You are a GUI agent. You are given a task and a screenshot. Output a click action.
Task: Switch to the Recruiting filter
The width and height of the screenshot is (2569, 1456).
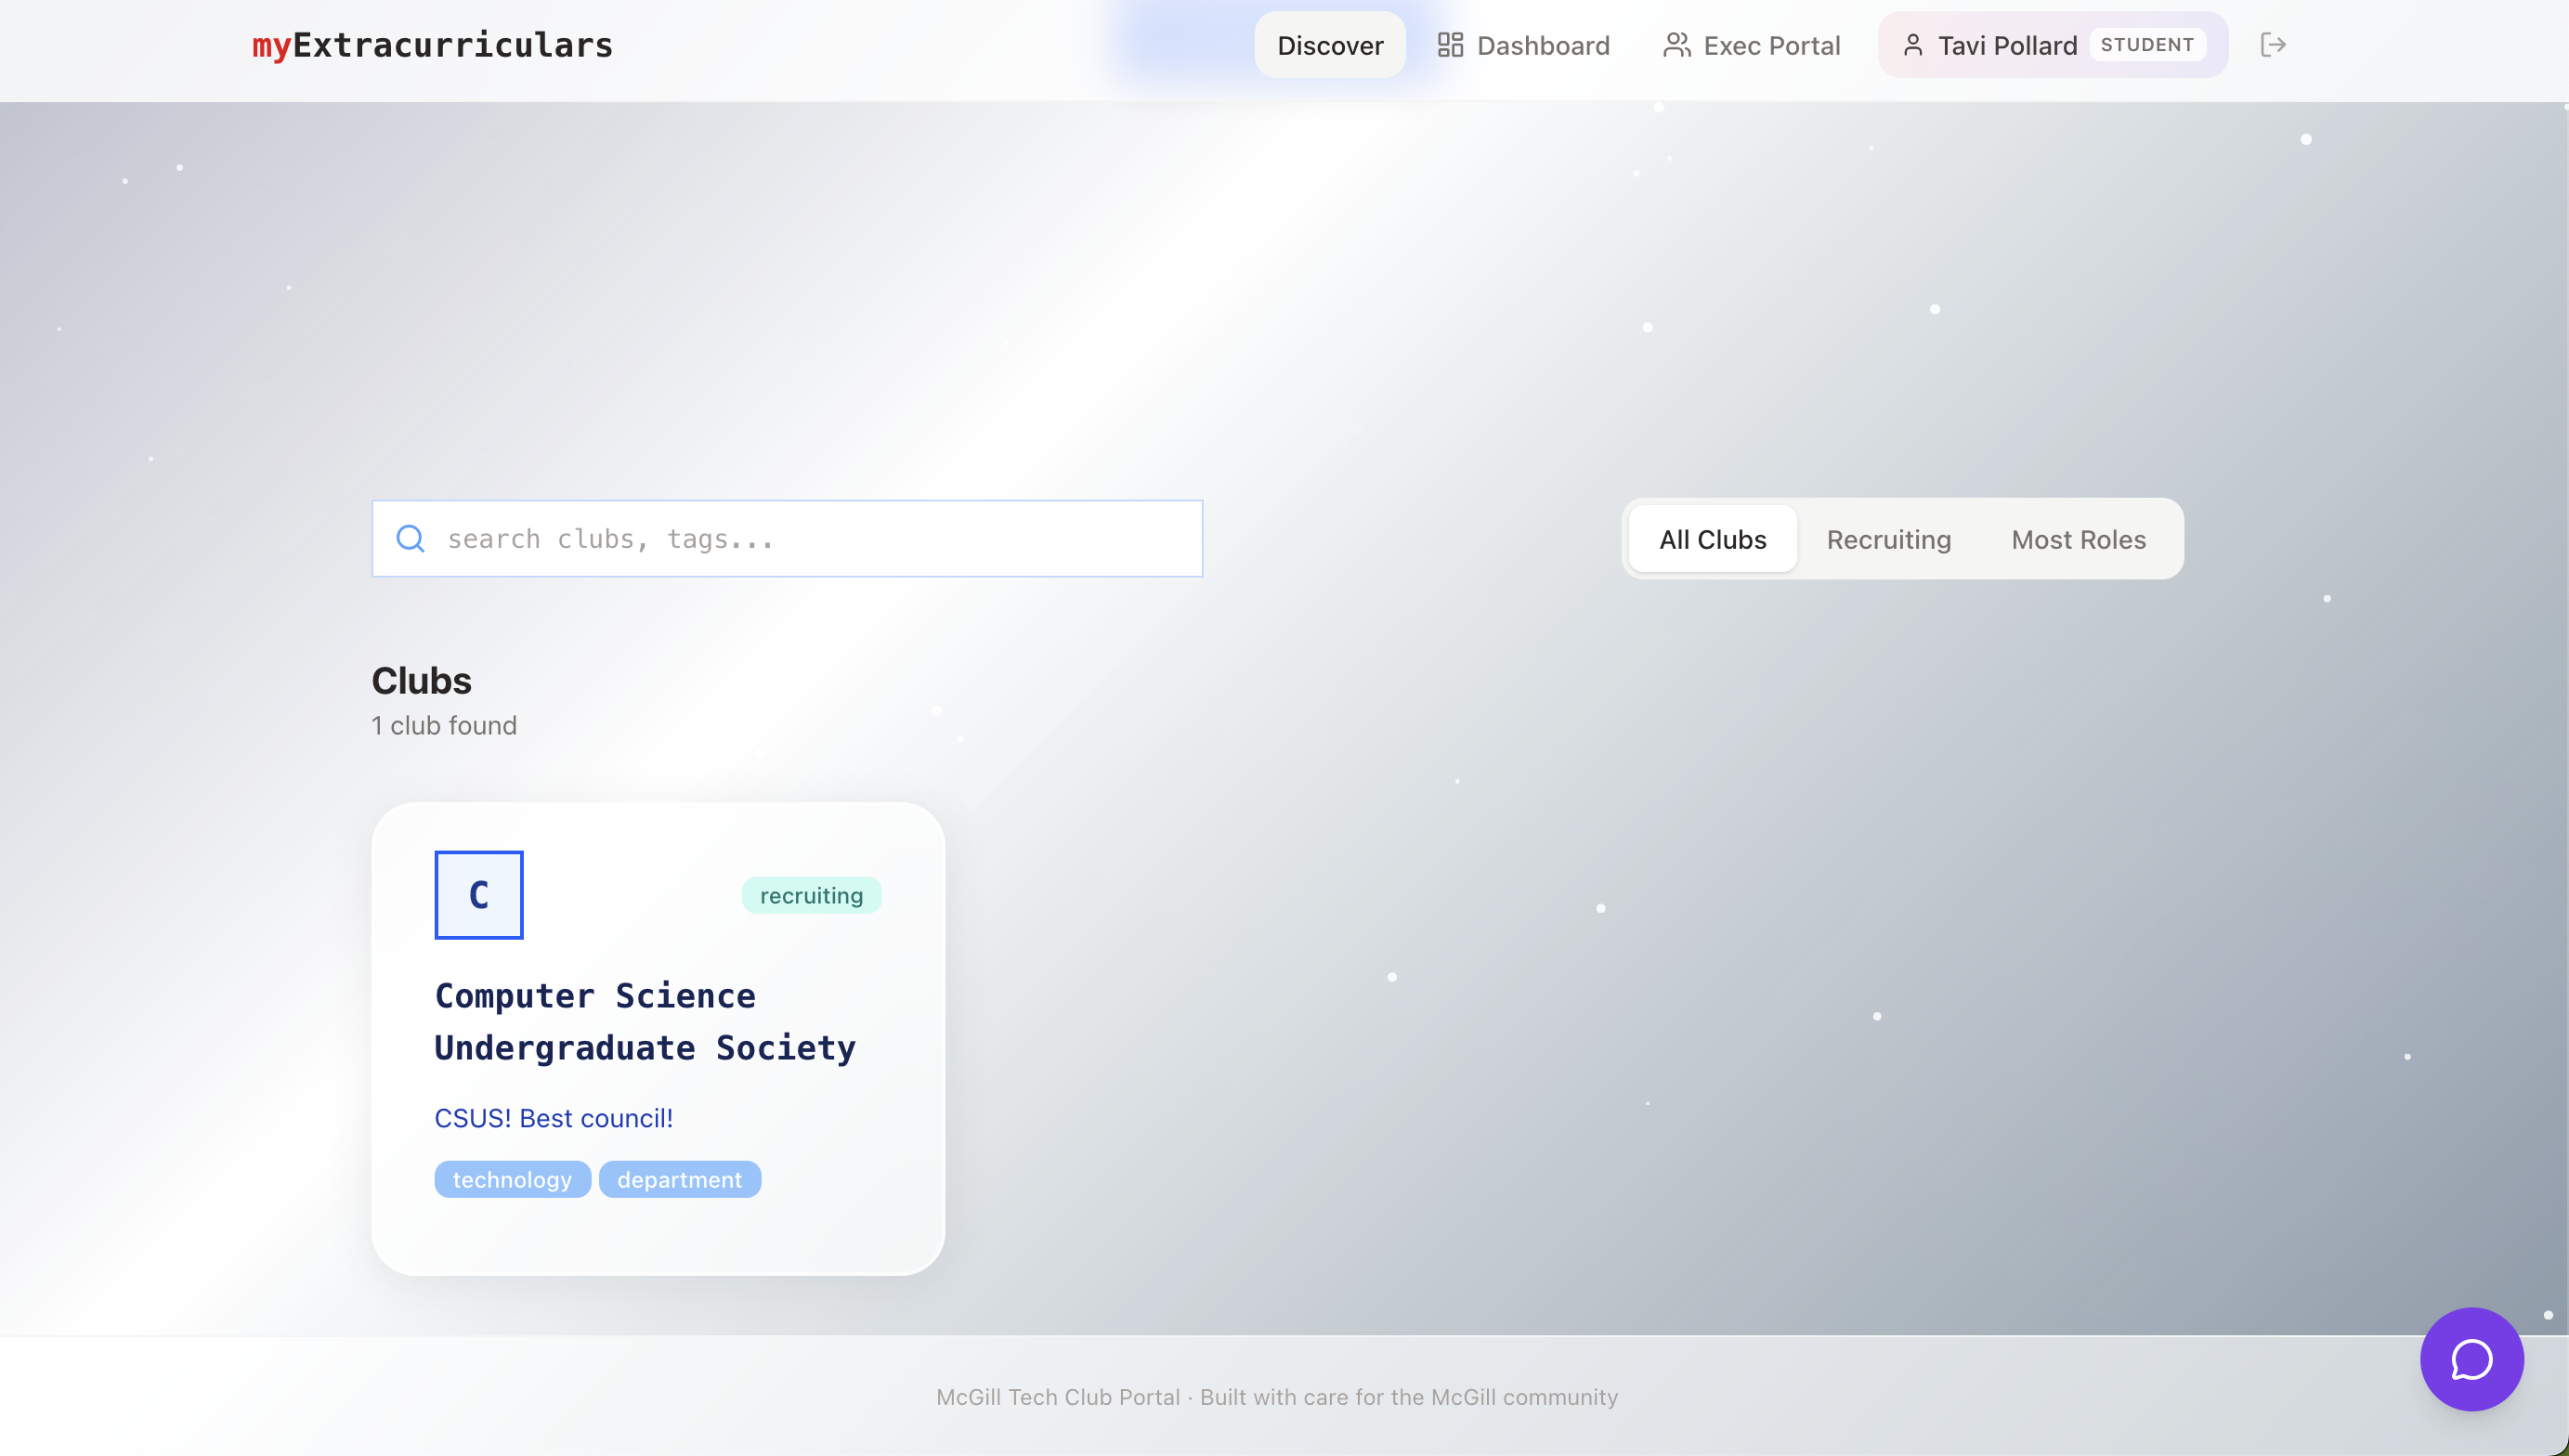[x=1888, y=539]
